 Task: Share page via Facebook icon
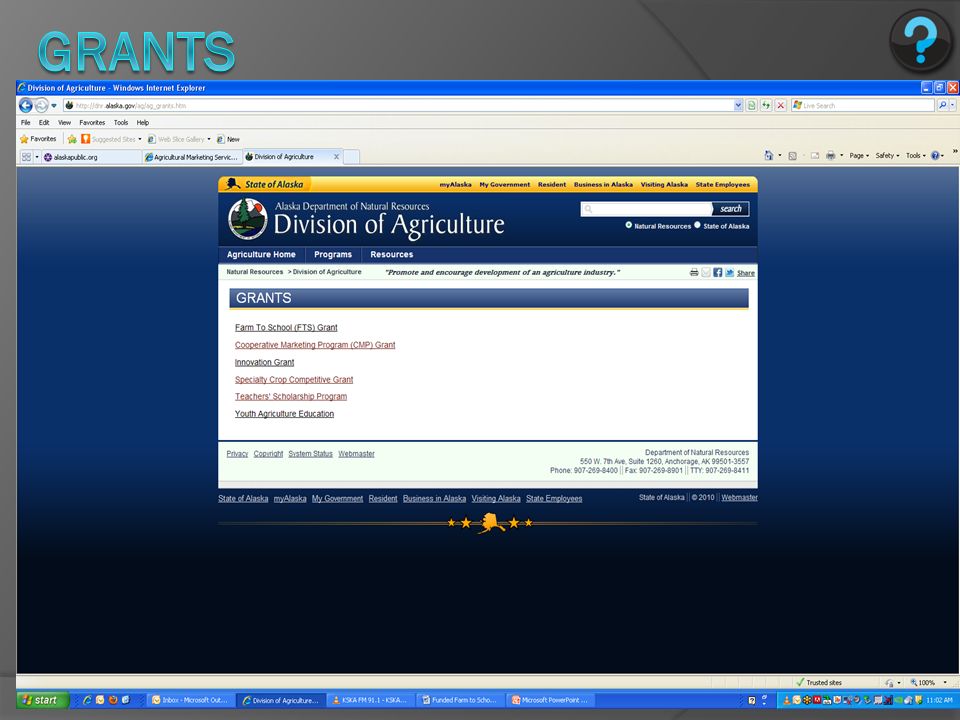pyautogui.click(x=718, y=272)
